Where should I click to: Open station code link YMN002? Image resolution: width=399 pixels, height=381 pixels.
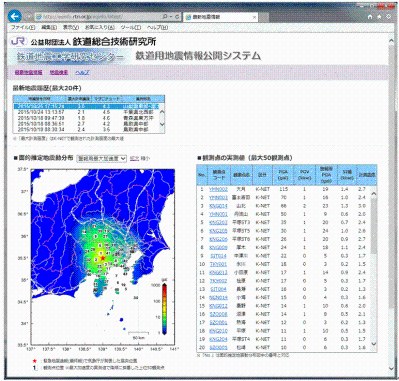coord(218,189)
